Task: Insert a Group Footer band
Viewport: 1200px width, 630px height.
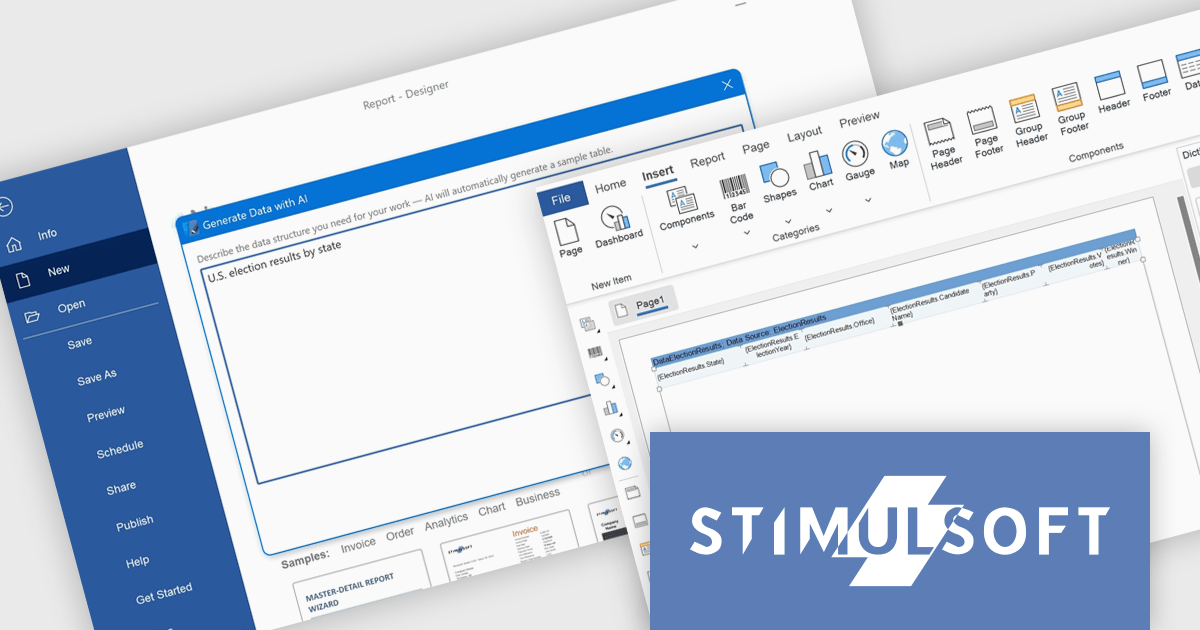Action: (x=1068, y=98)
